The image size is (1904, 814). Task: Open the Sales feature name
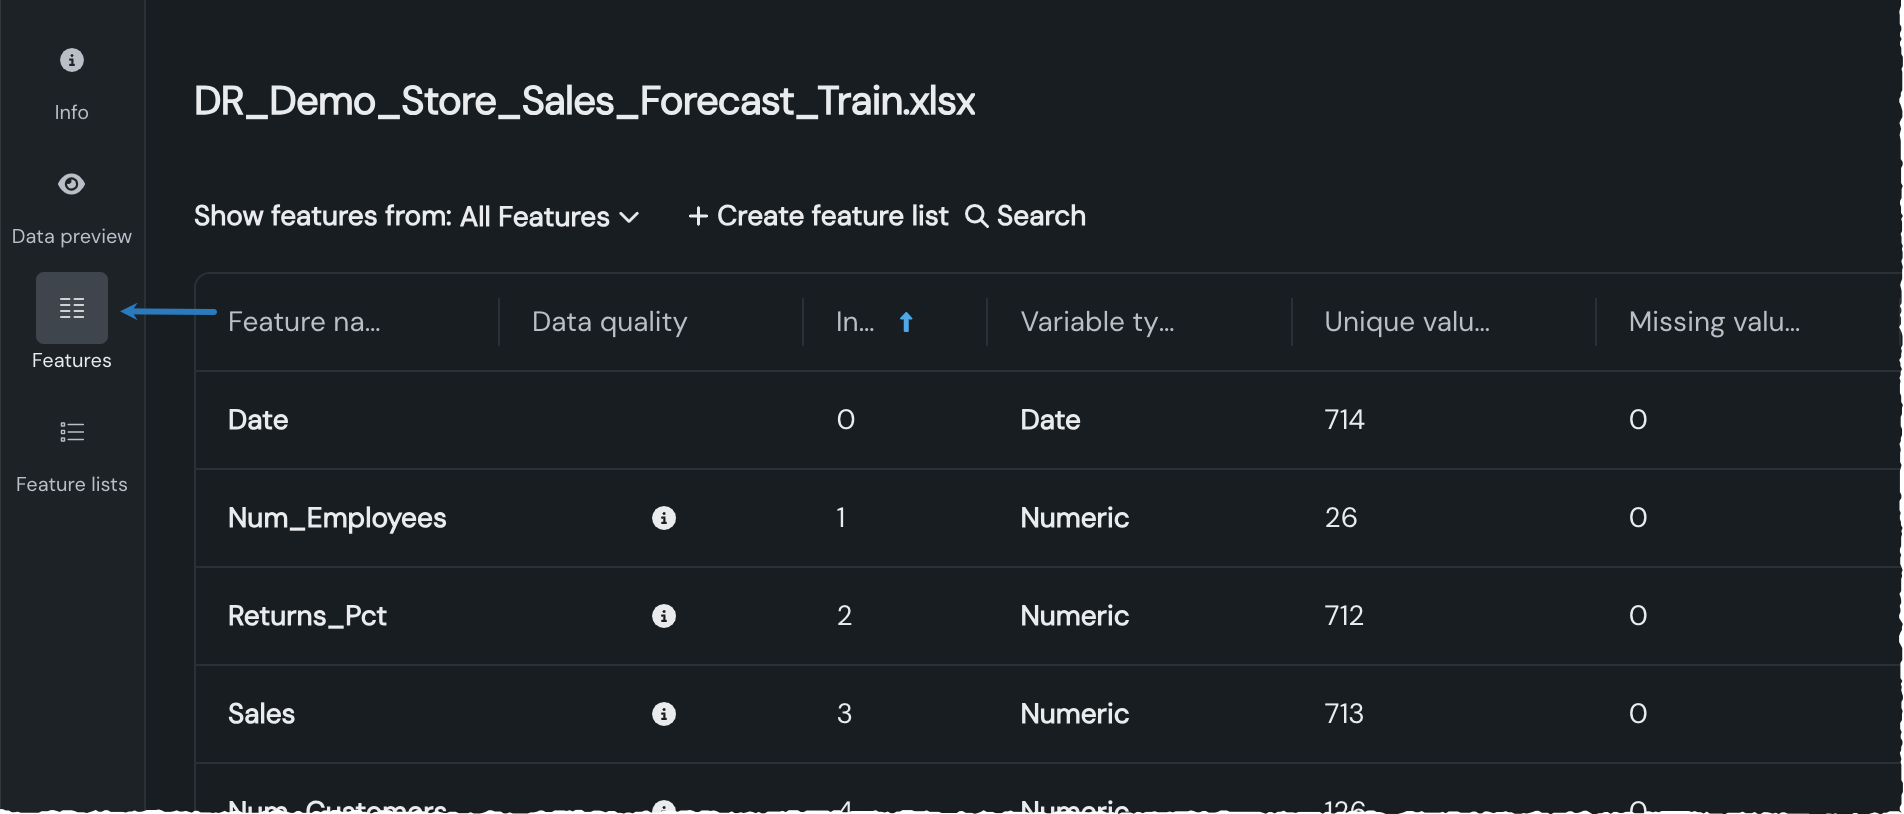(261, 714)
